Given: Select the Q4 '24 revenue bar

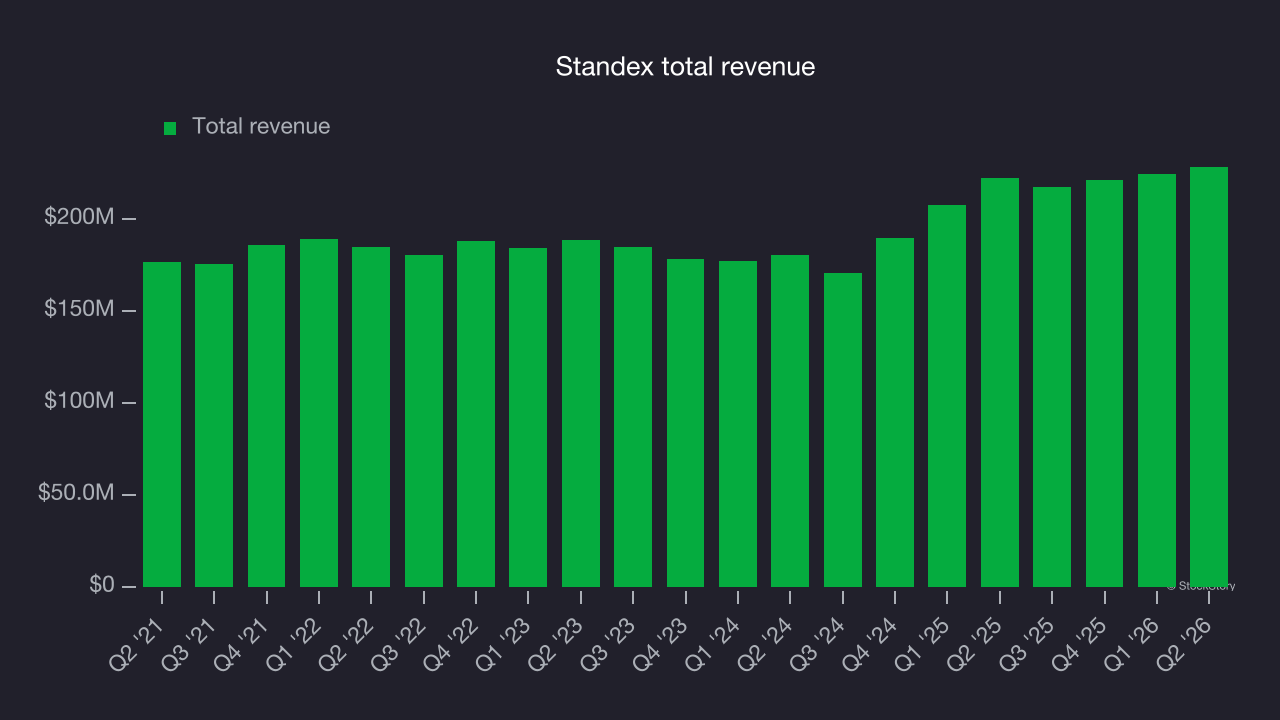Looking at the screenshot, I should click(895, 412).
